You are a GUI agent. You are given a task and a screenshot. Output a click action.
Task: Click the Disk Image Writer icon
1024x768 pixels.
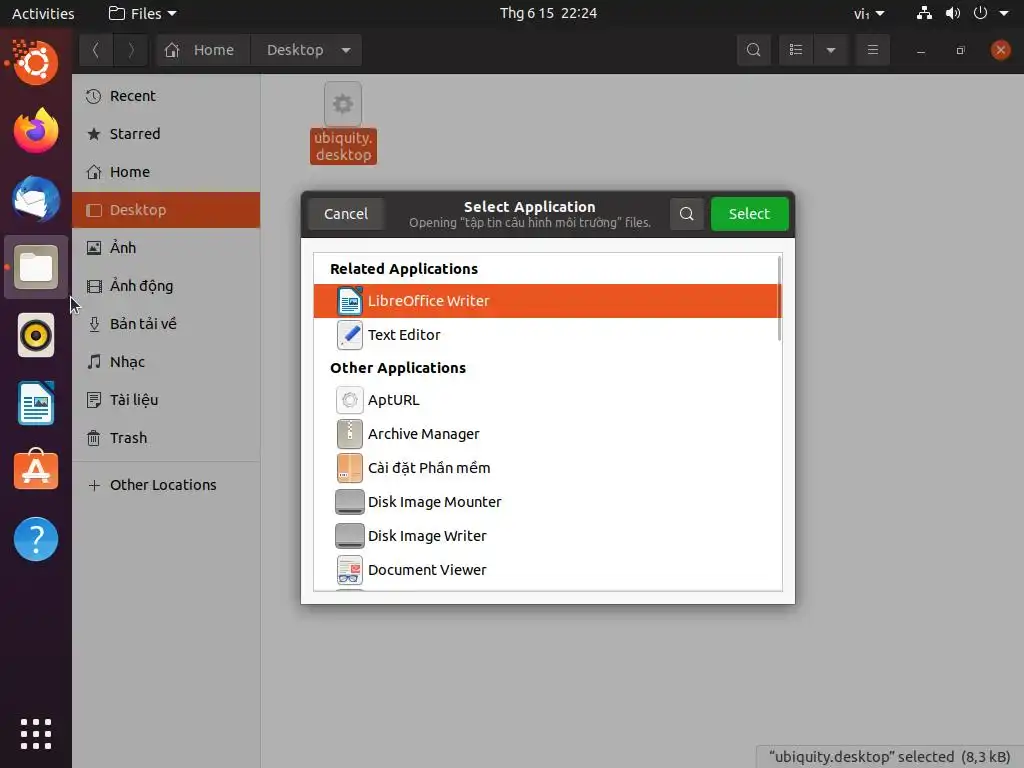point(349,536)
